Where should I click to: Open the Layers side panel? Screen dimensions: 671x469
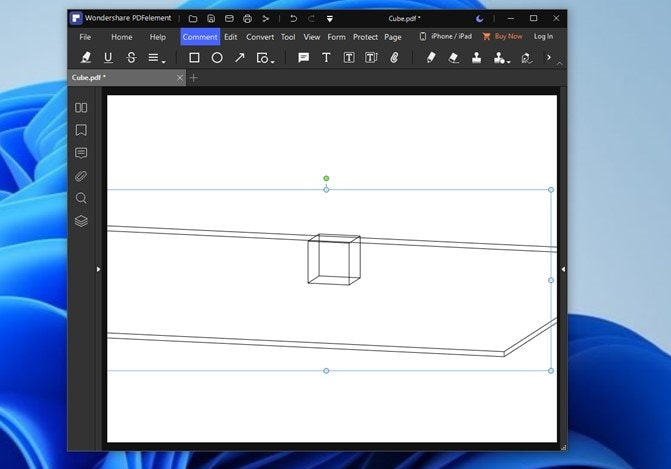click(81, 221)
